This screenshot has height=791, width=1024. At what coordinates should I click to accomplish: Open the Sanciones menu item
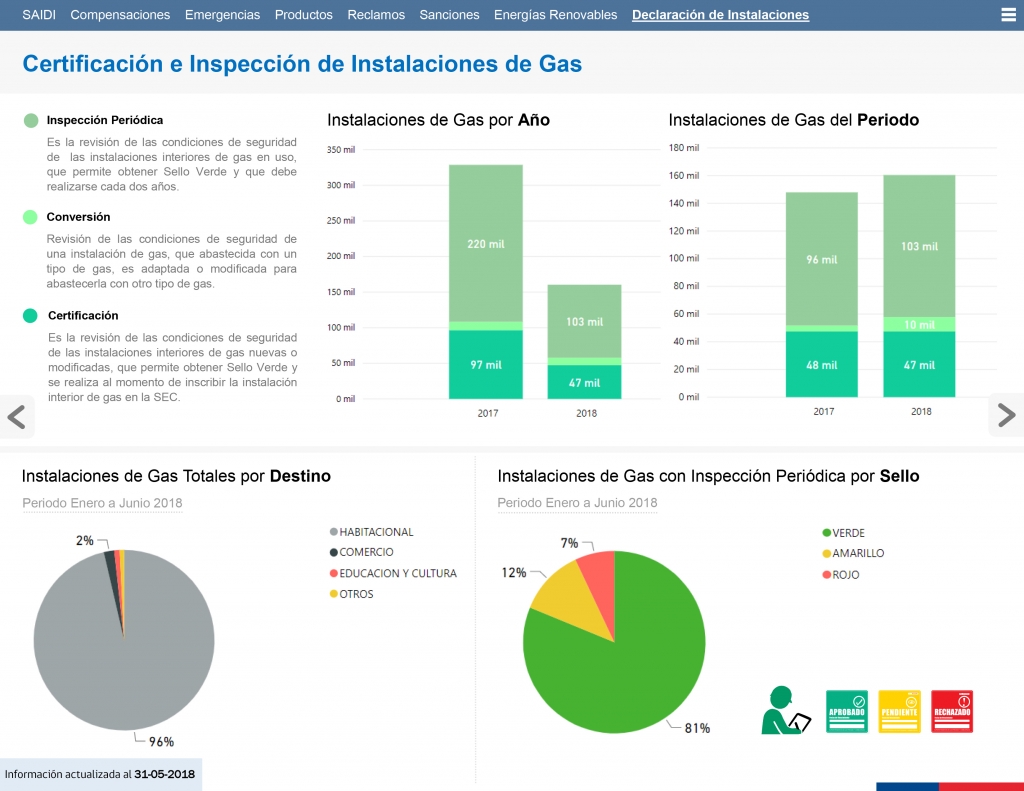449,15
